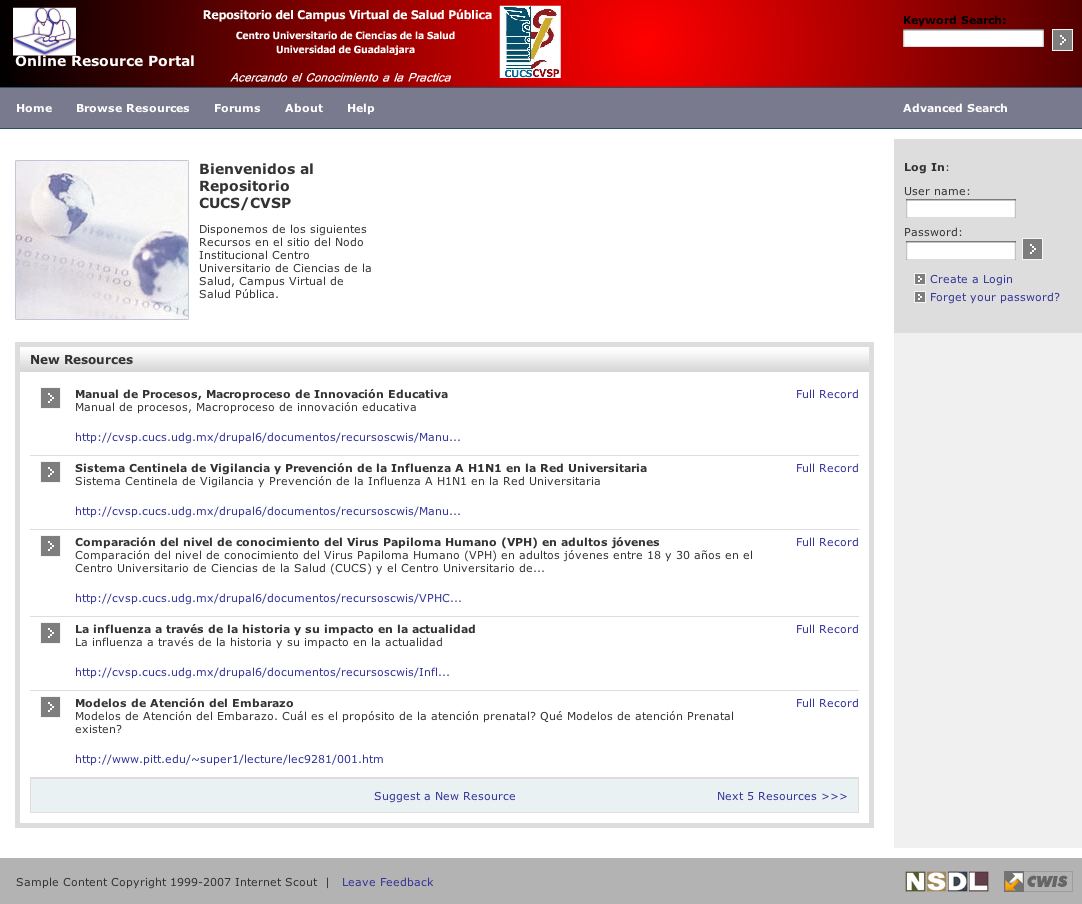The image size is (1082, 904).
Task: Click the globes welcome image
Action: (x=102, y=240)
